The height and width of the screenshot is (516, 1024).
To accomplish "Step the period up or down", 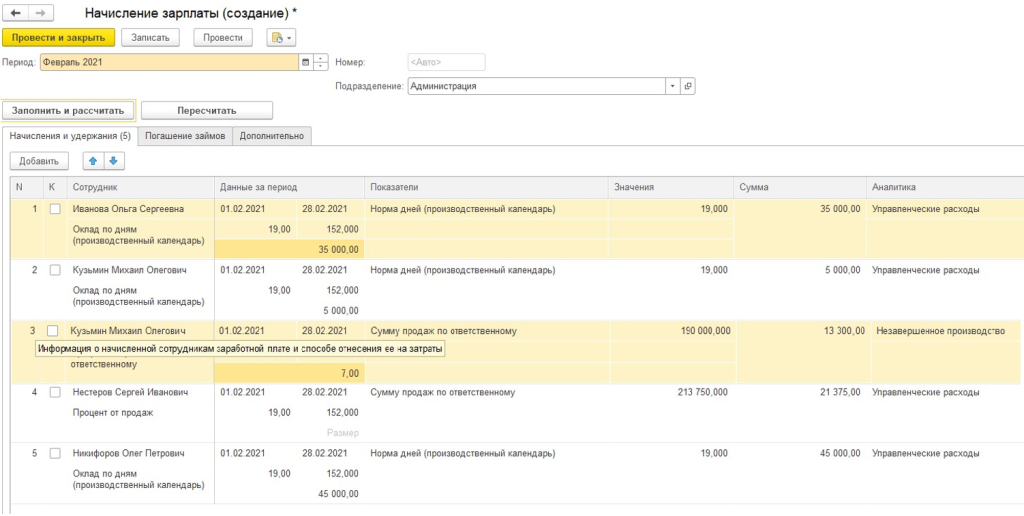I will click(321, 63).
